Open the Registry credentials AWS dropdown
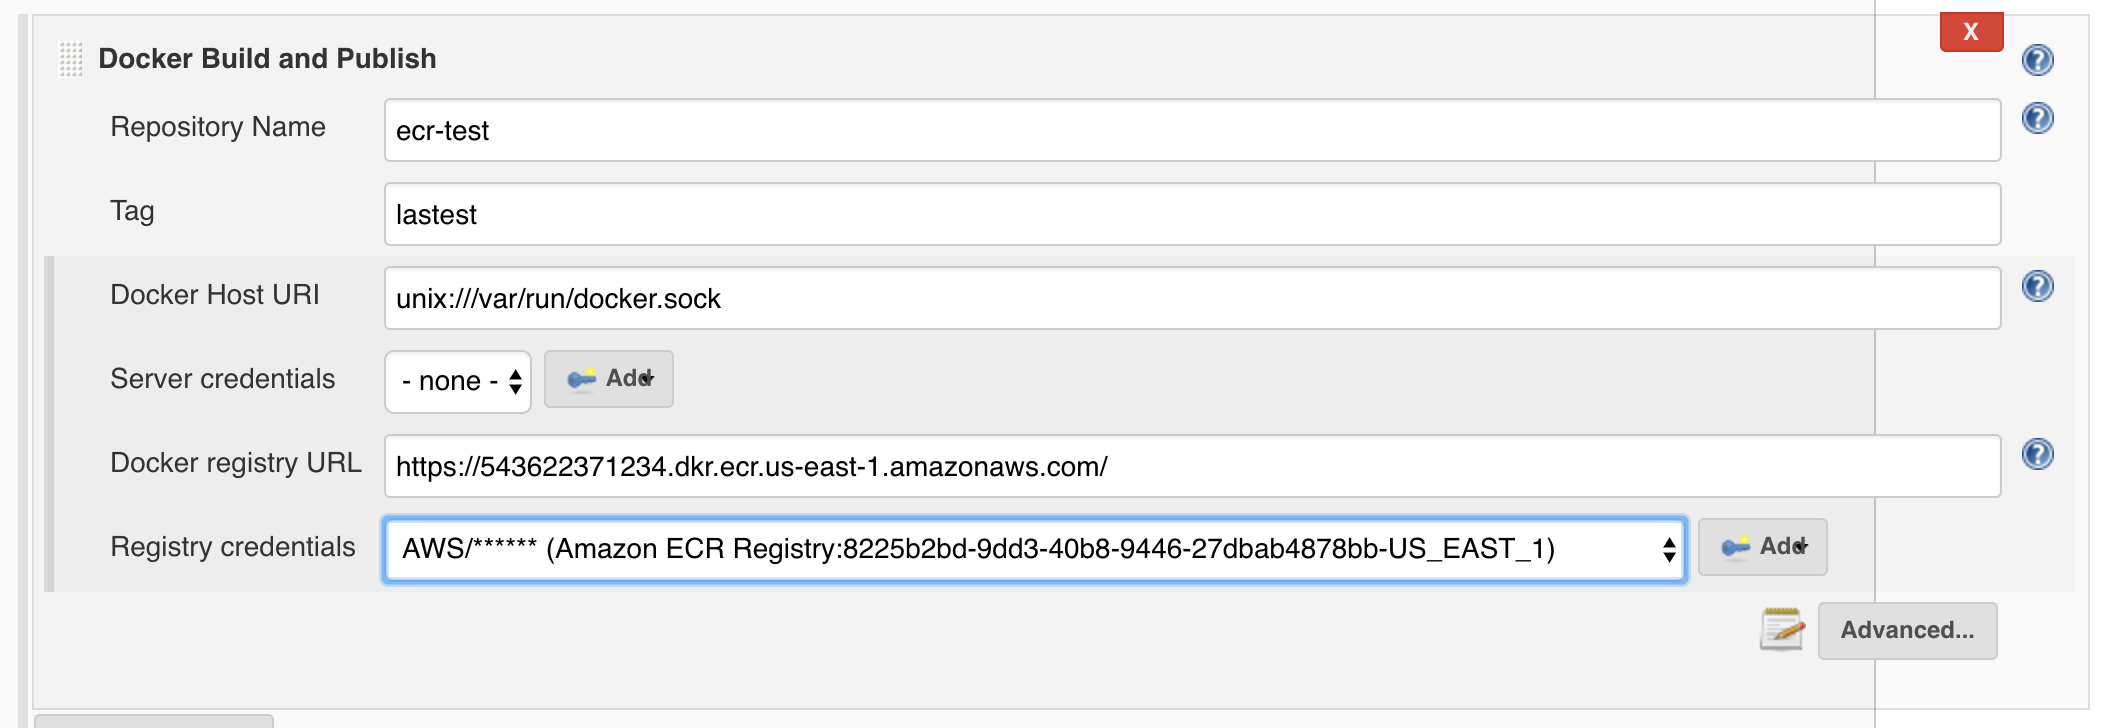This screenshot has width=2116, height=728. point(1000,547)
